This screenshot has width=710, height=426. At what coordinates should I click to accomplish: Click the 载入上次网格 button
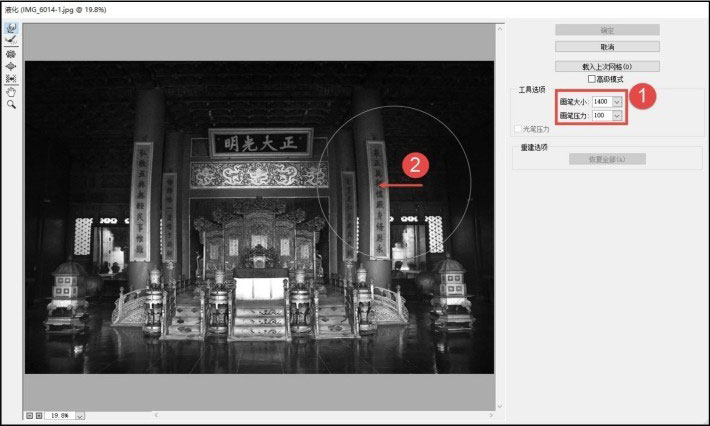click(x=607, y=67)
